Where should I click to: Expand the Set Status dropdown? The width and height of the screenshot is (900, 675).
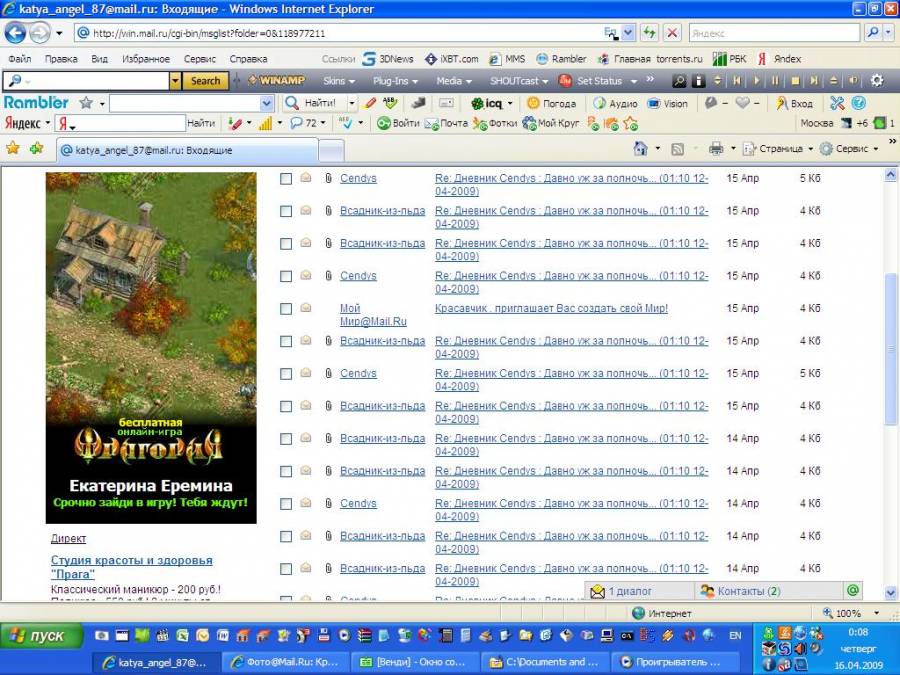(634, 82)
